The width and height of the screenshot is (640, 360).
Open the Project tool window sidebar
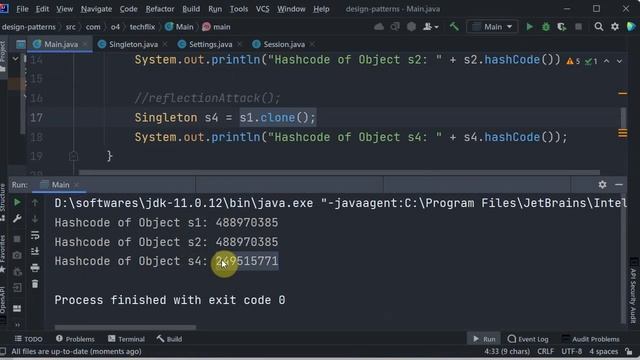click(3, 56)
